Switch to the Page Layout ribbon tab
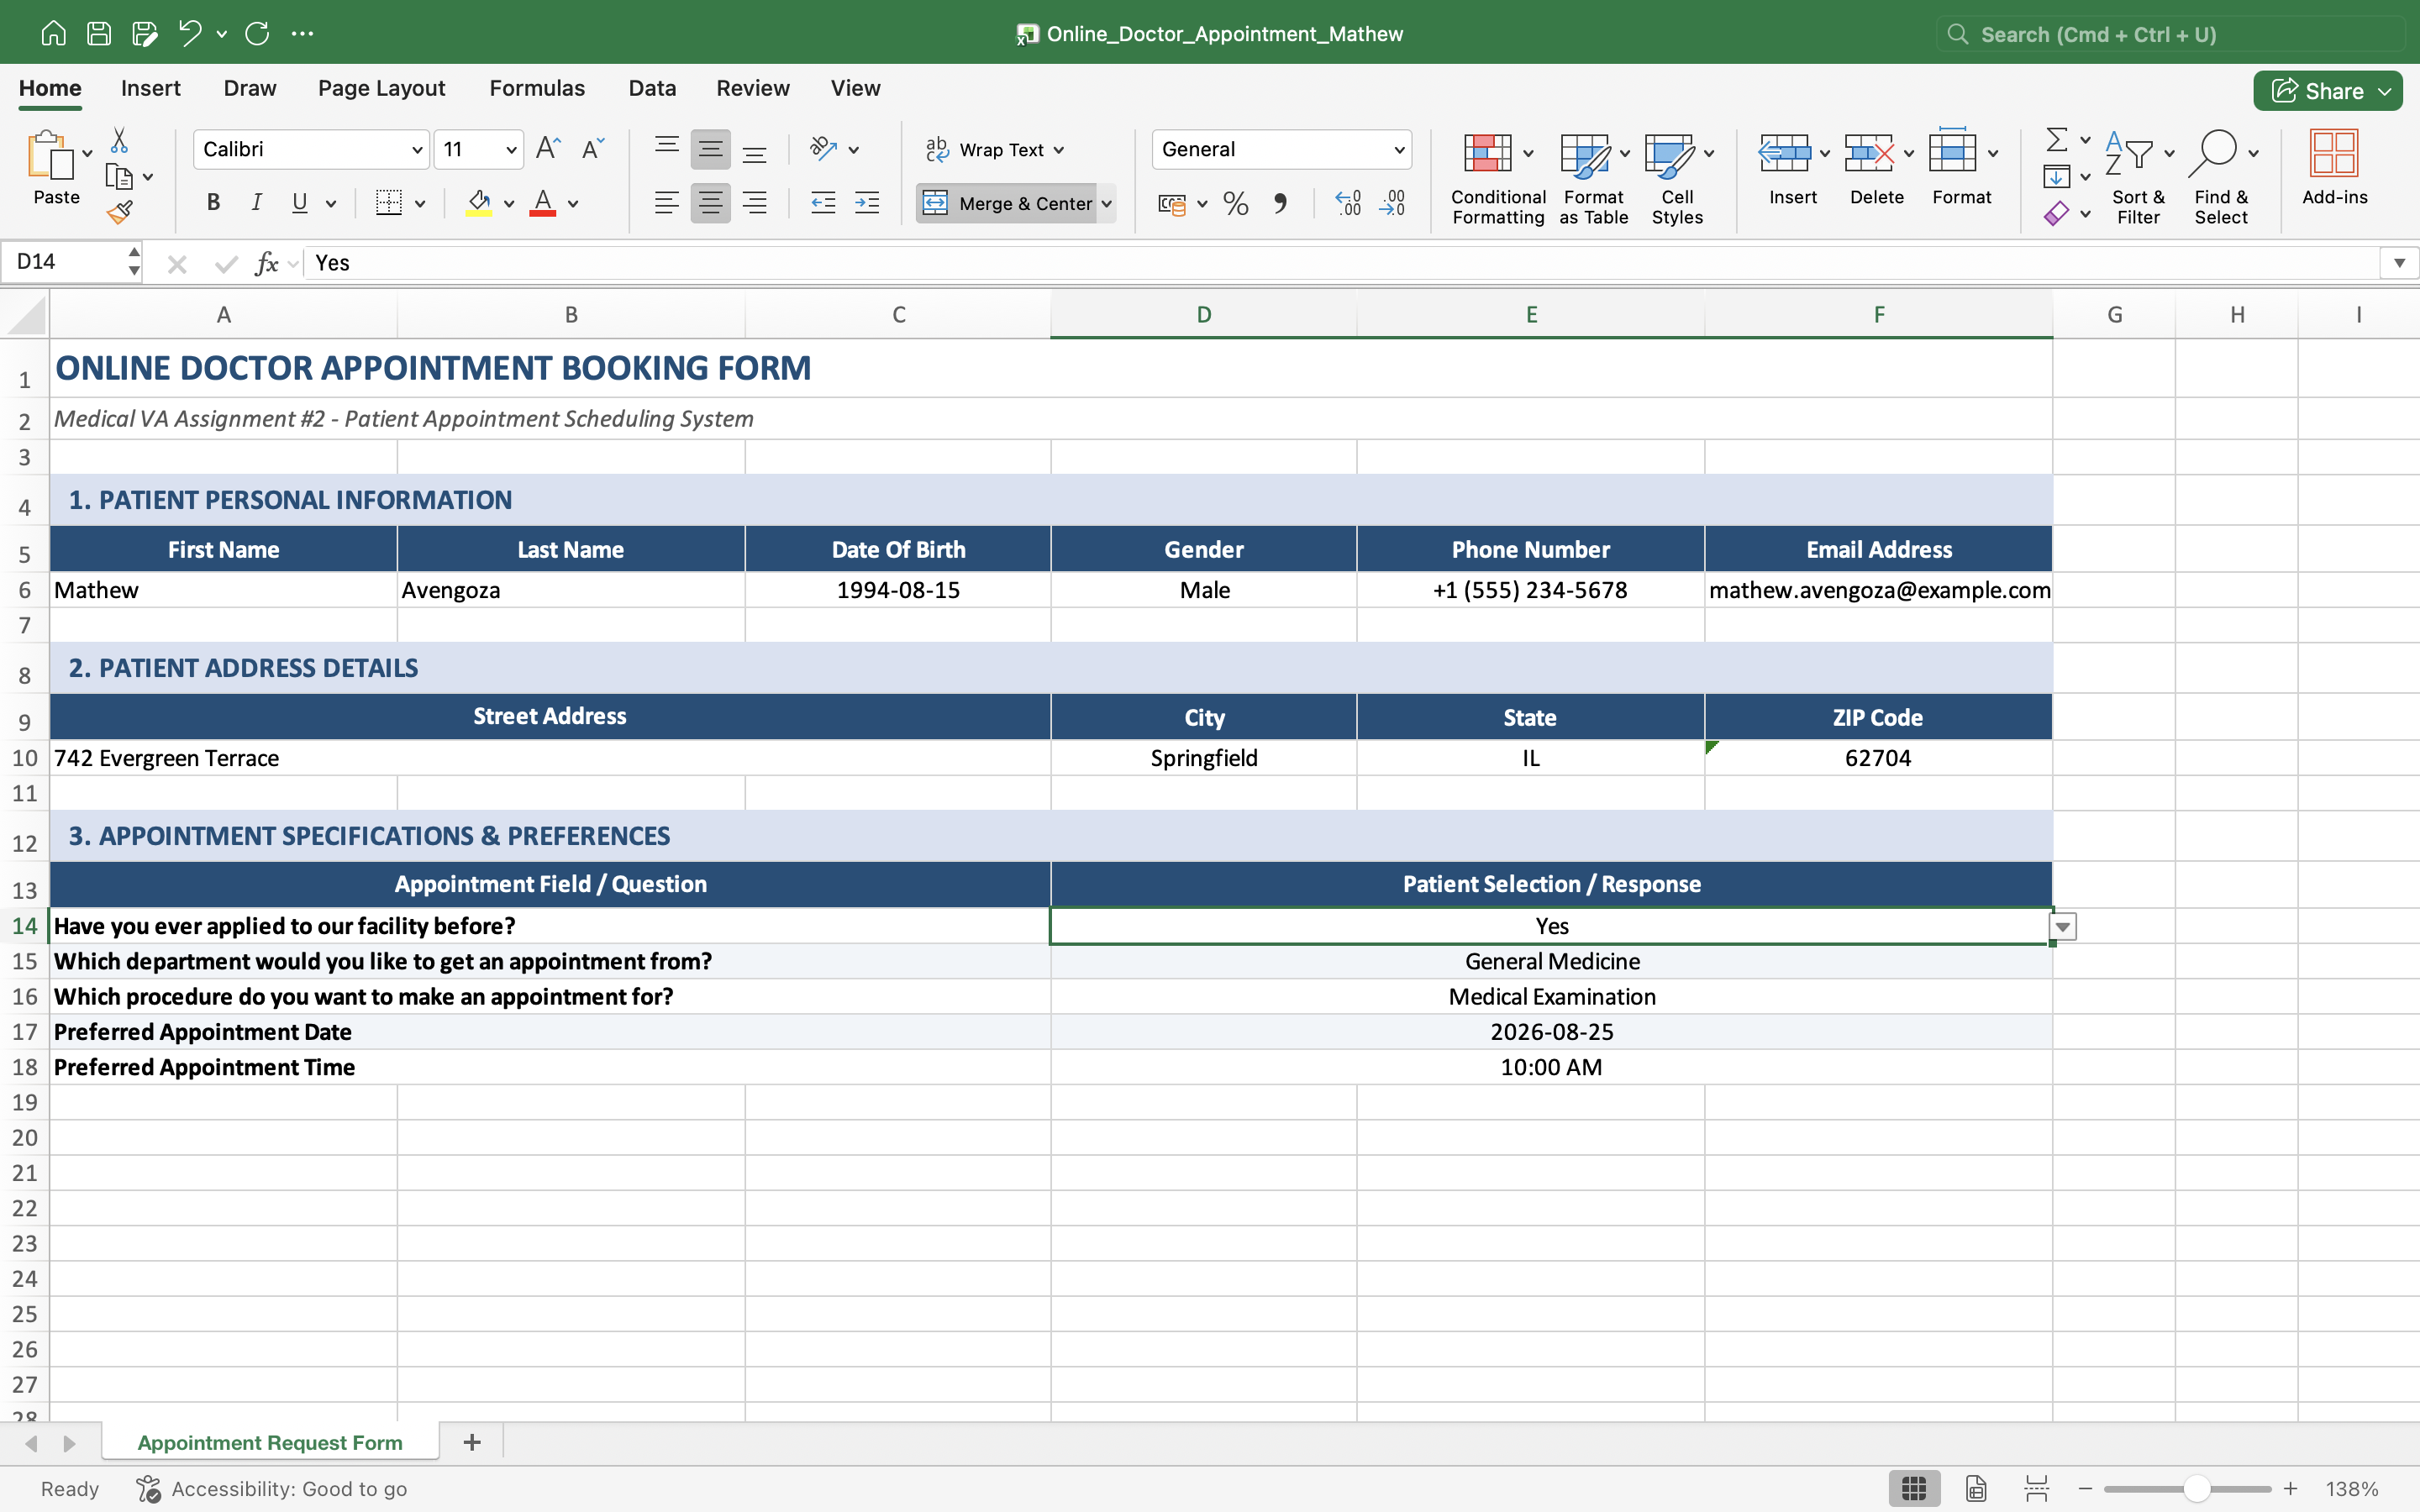This screenshot has width=2420, height=1512. [x=381, y=88]
